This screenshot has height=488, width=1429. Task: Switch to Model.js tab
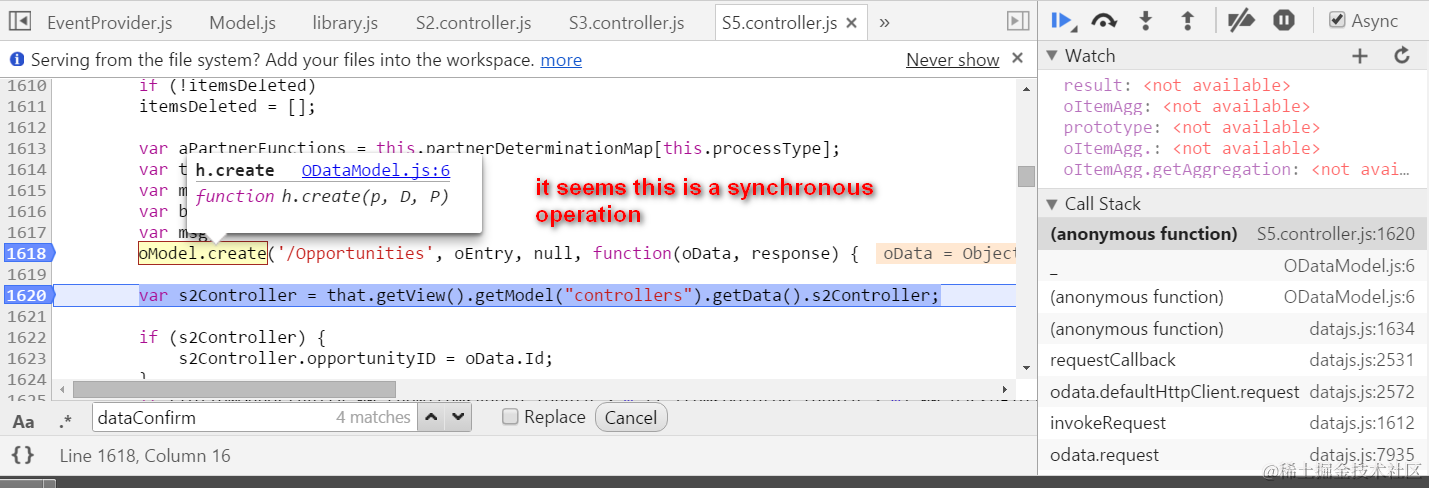pyautogui.click(x=242, y=22)
